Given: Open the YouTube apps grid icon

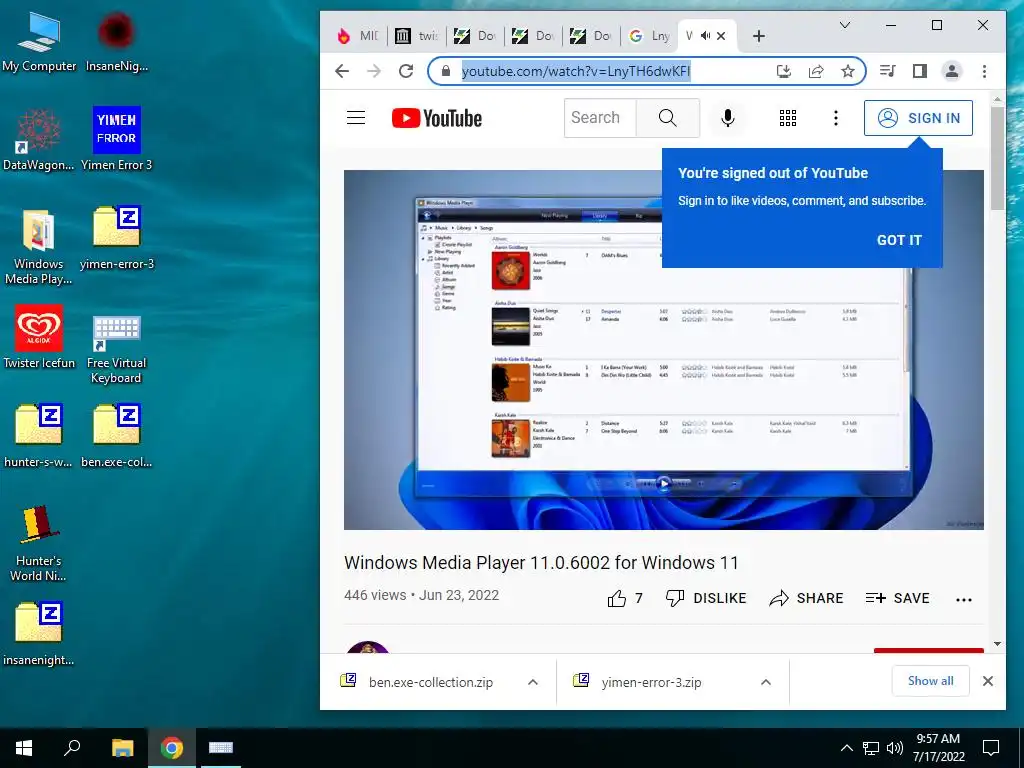Looking at the screenshot, I should [x=788, y=118].
